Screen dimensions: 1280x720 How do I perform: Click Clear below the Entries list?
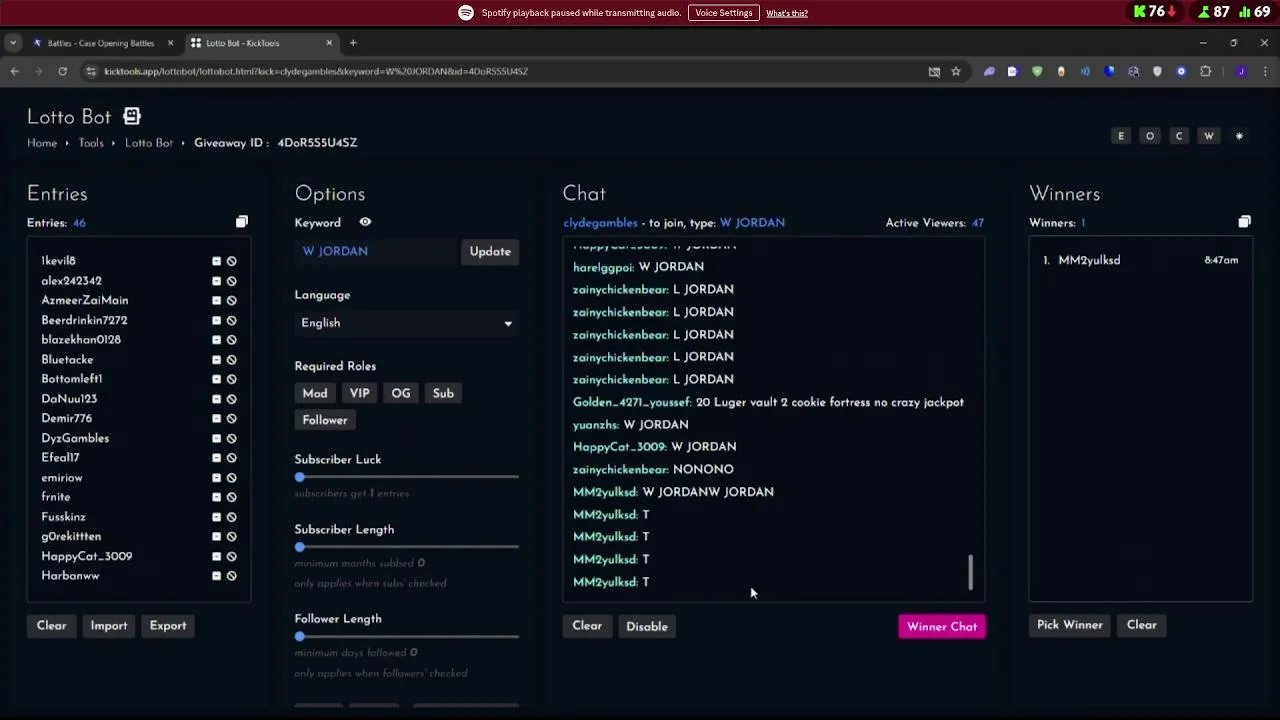[x=52, y=626]
